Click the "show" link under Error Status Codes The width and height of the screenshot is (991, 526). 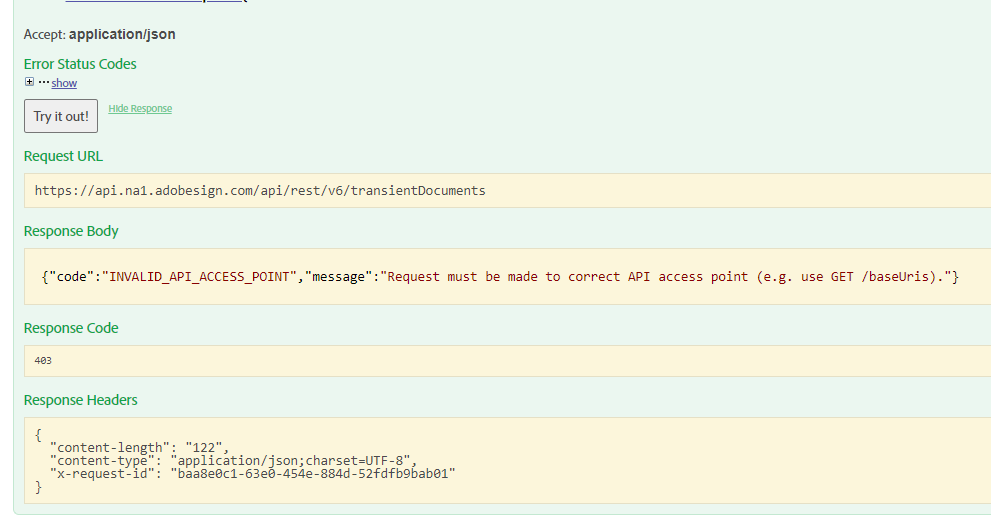click(64, 83)
